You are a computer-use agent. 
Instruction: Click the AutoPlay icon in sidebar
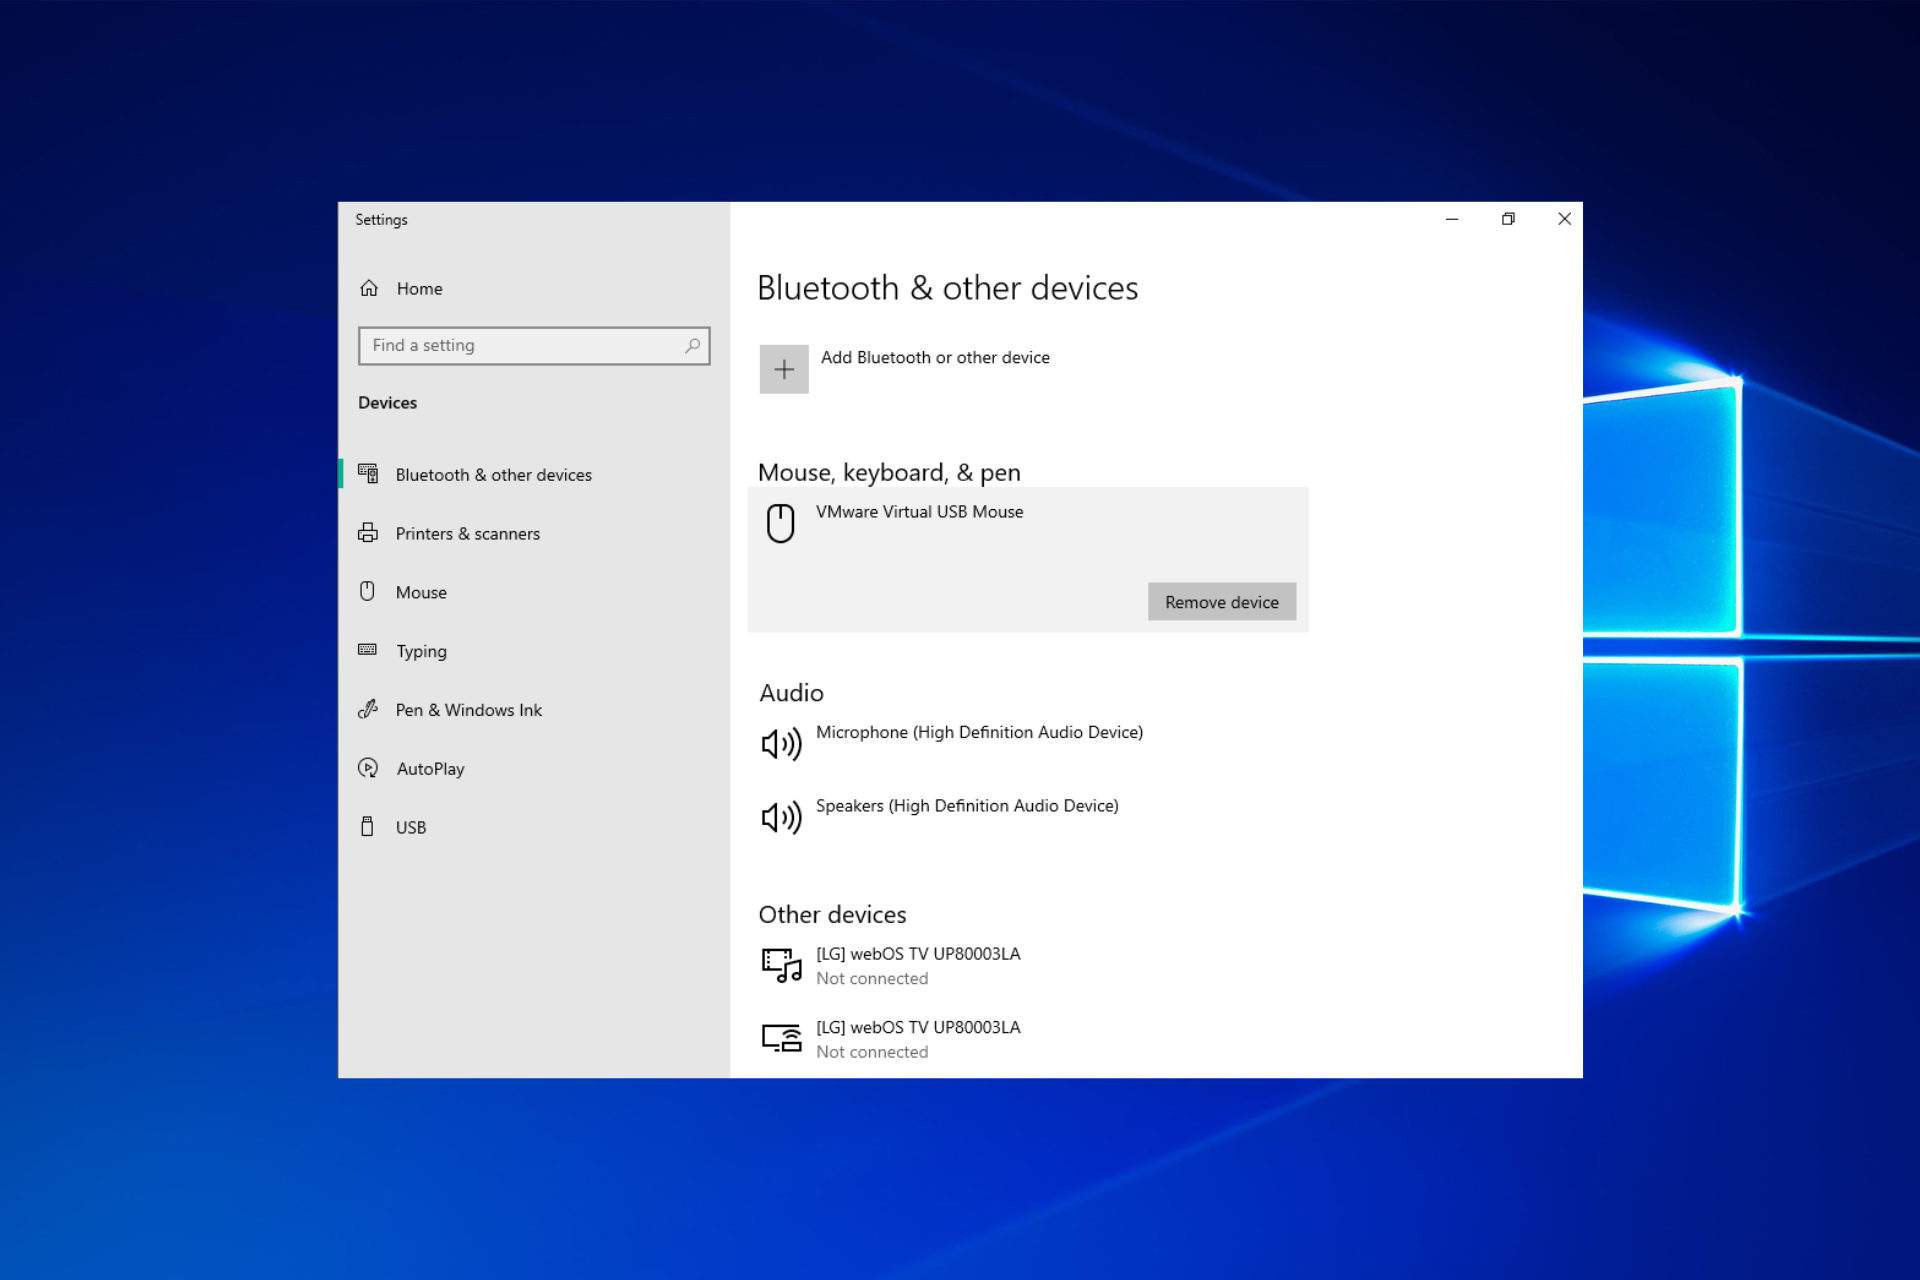pyautogui.click(x=368, y=768)
